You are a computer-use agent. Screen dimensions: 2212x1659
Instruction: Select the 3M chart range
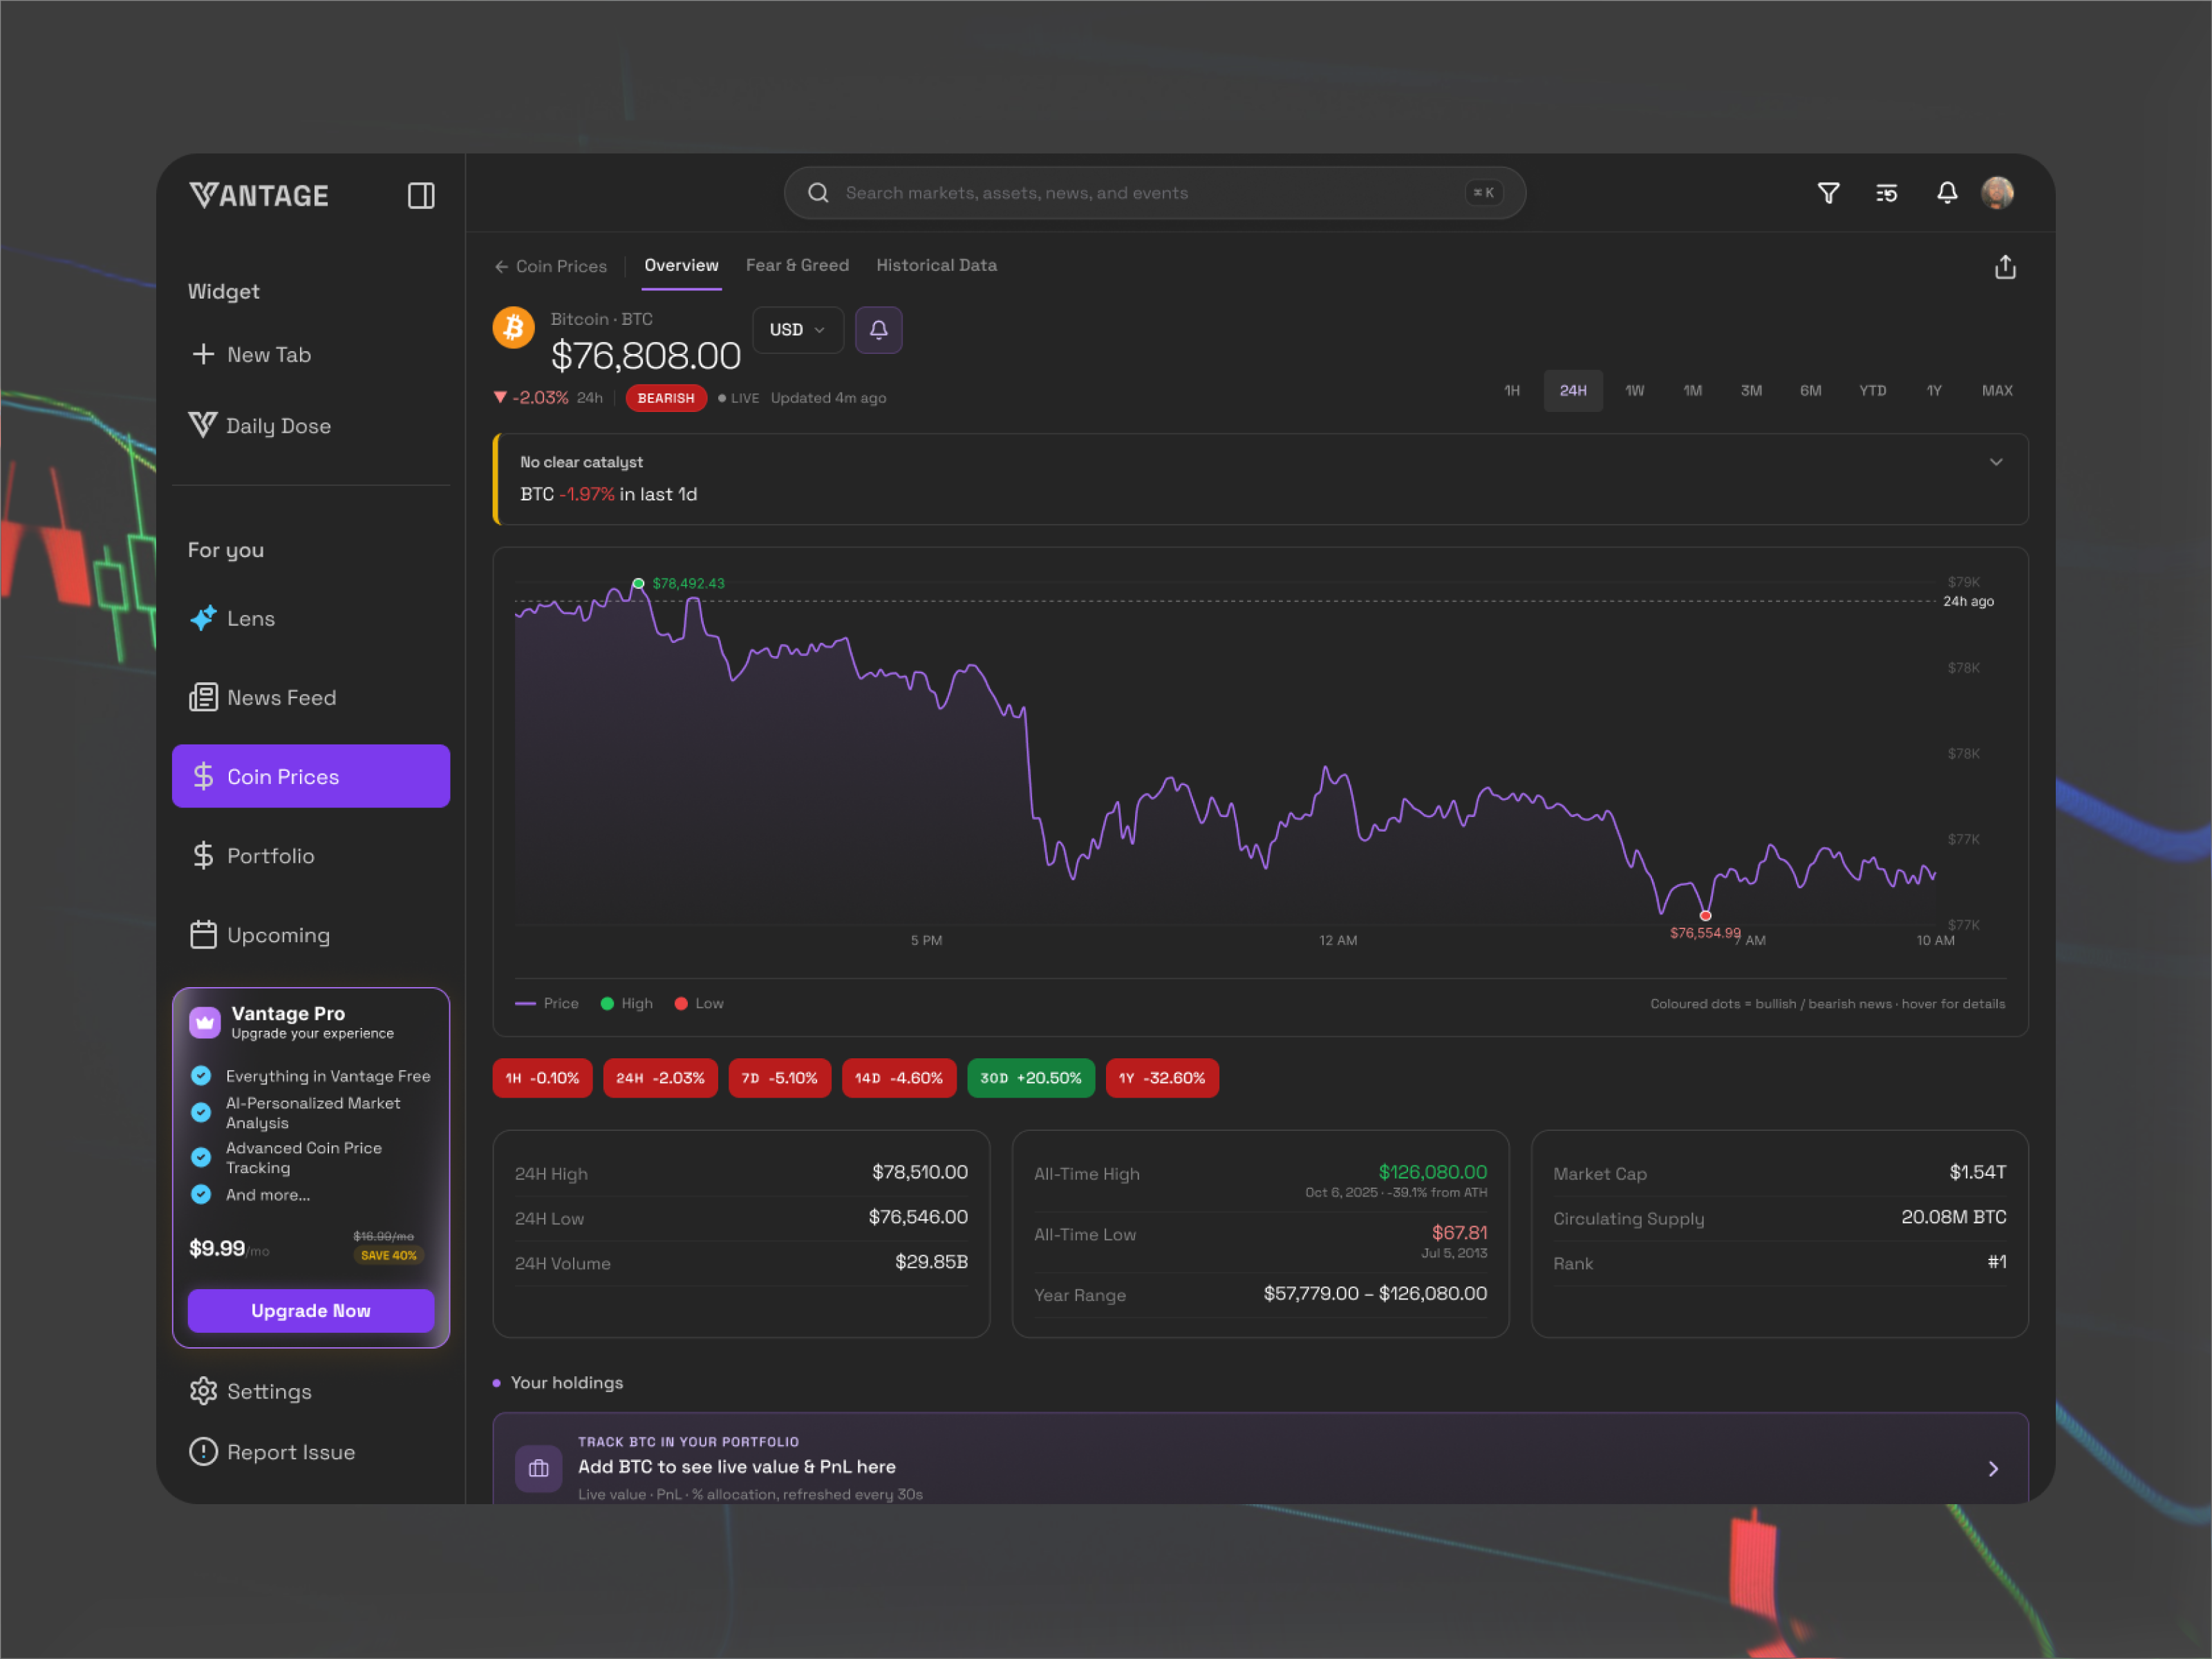(1751, 391)
